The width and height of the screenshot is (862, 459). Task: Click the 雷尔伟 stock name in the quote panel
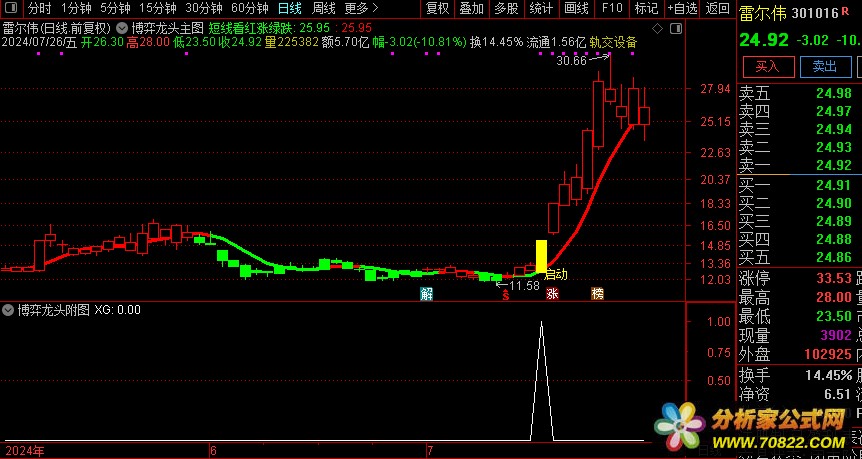[x=763, y=13]
